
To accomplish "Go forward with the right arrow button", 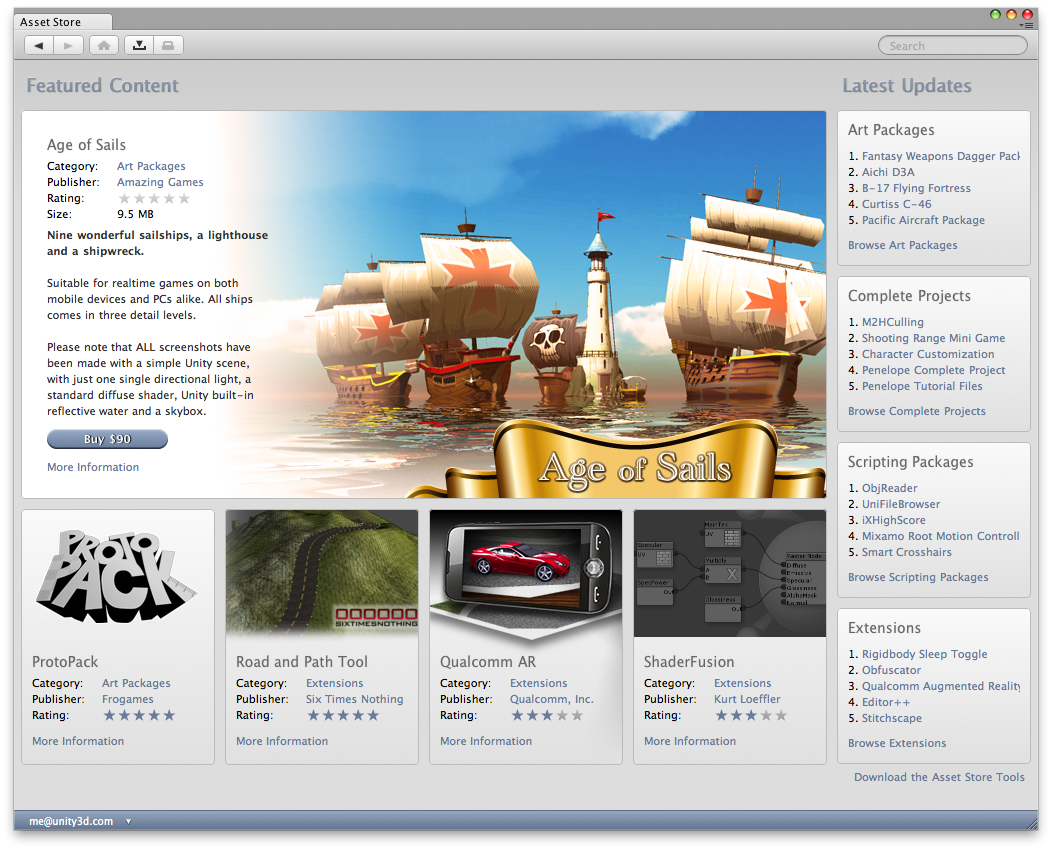I will coord(68,46).
